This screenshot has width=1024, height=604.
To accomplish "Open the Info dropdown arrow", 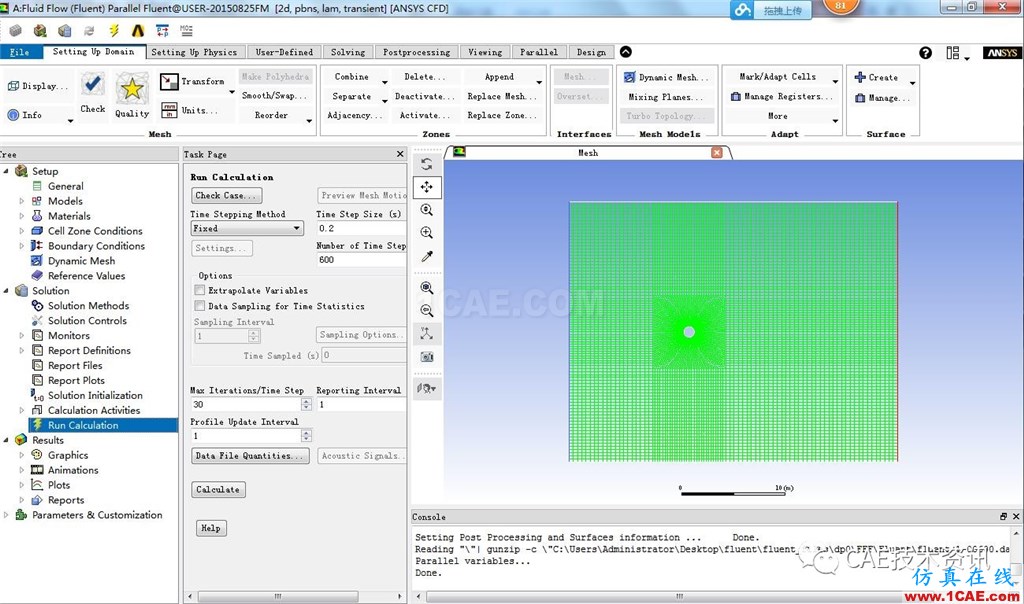I will [70, 121].
